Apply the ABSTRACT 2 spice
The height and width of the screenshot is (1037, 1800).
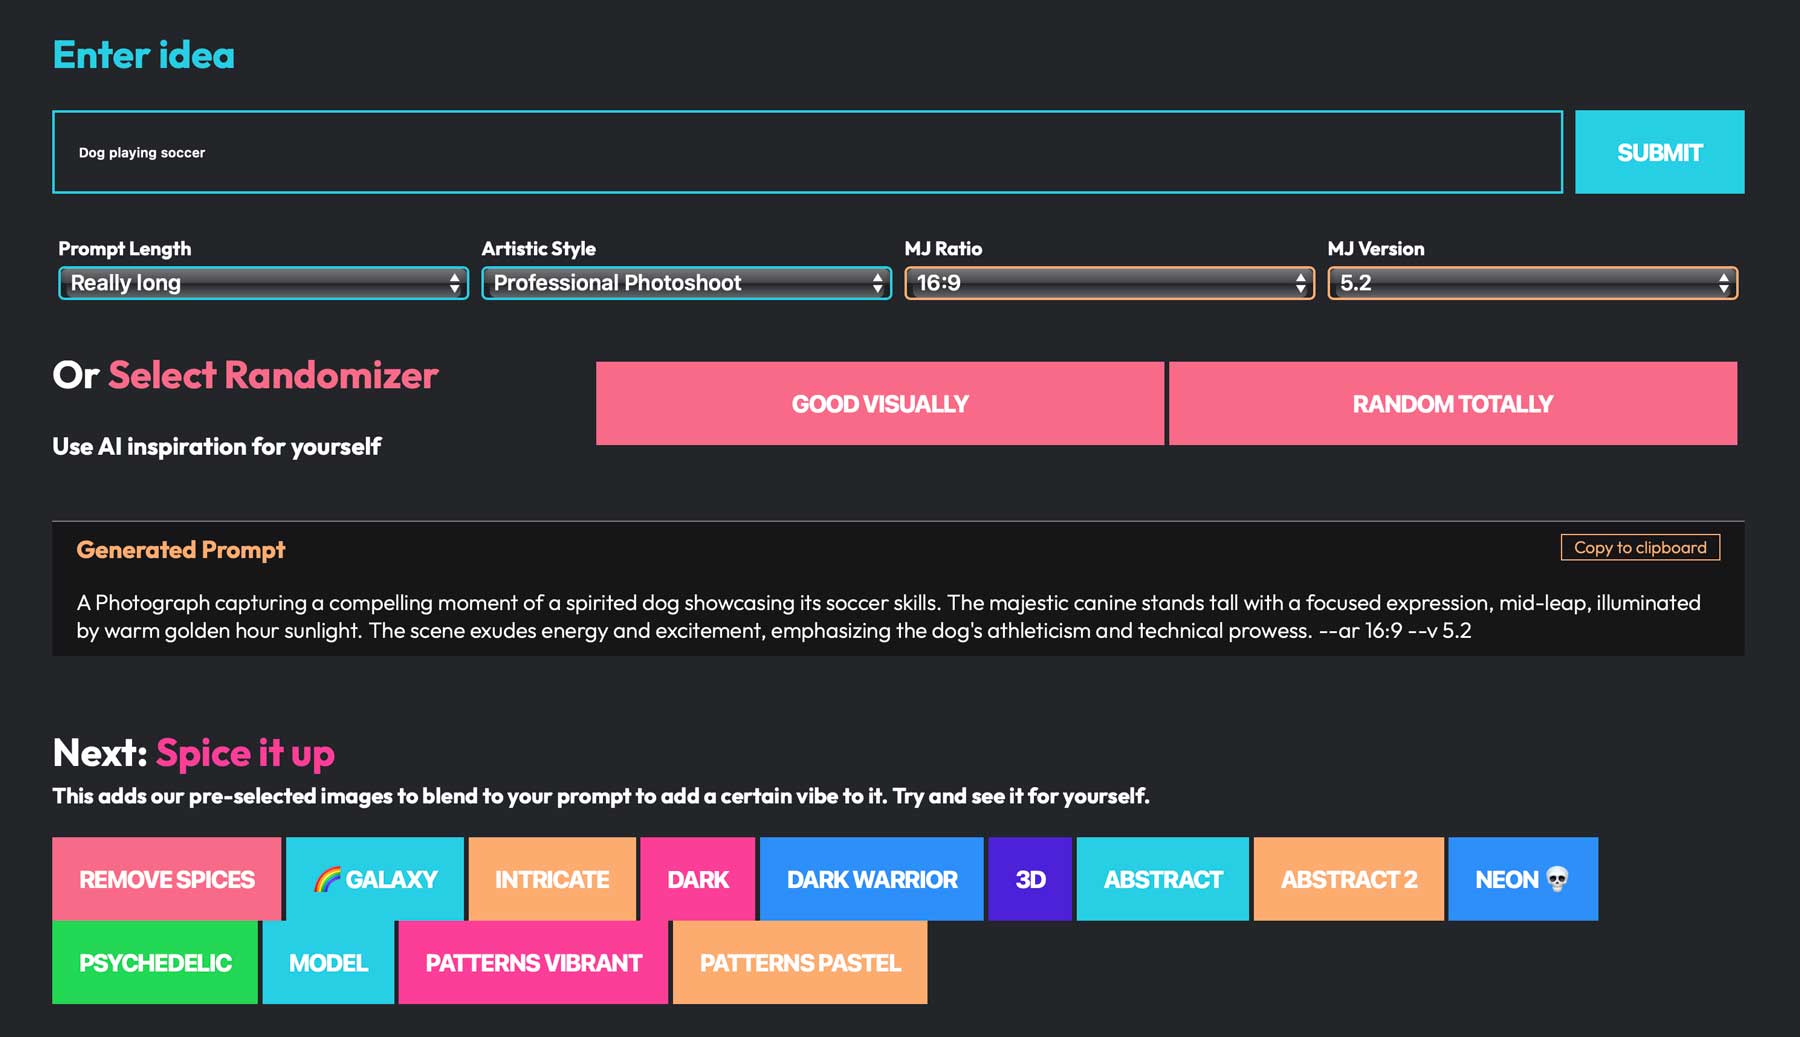[1348, 879]
